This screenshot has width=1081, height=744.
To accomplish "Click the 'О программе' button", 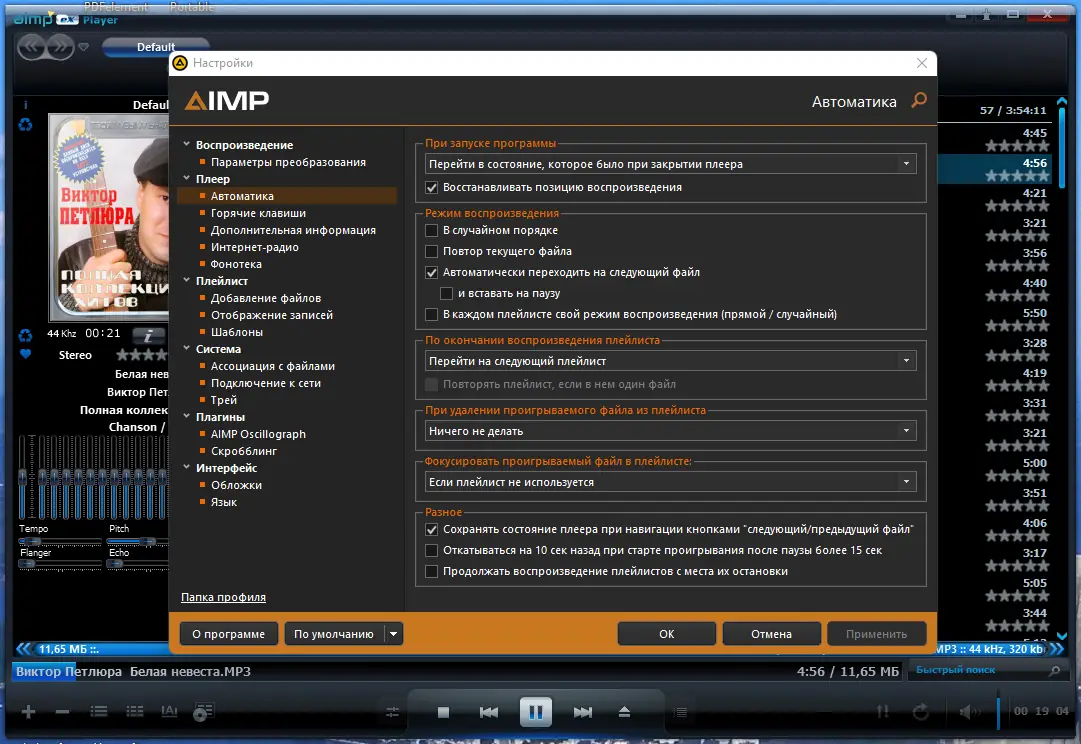I will 228,634.
